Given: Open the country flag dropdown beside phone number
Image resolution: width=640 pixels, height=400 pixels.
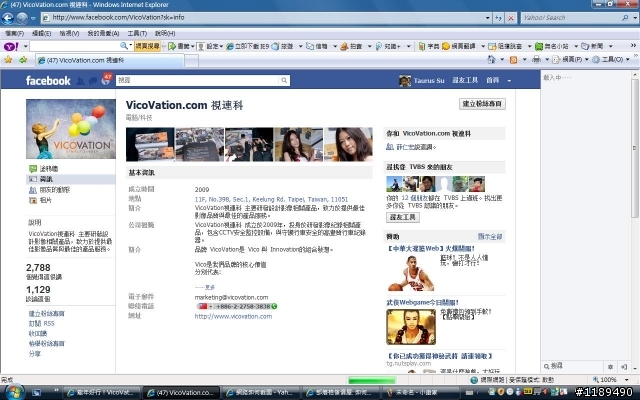Looking at the screenshot, I should [211, 307].
